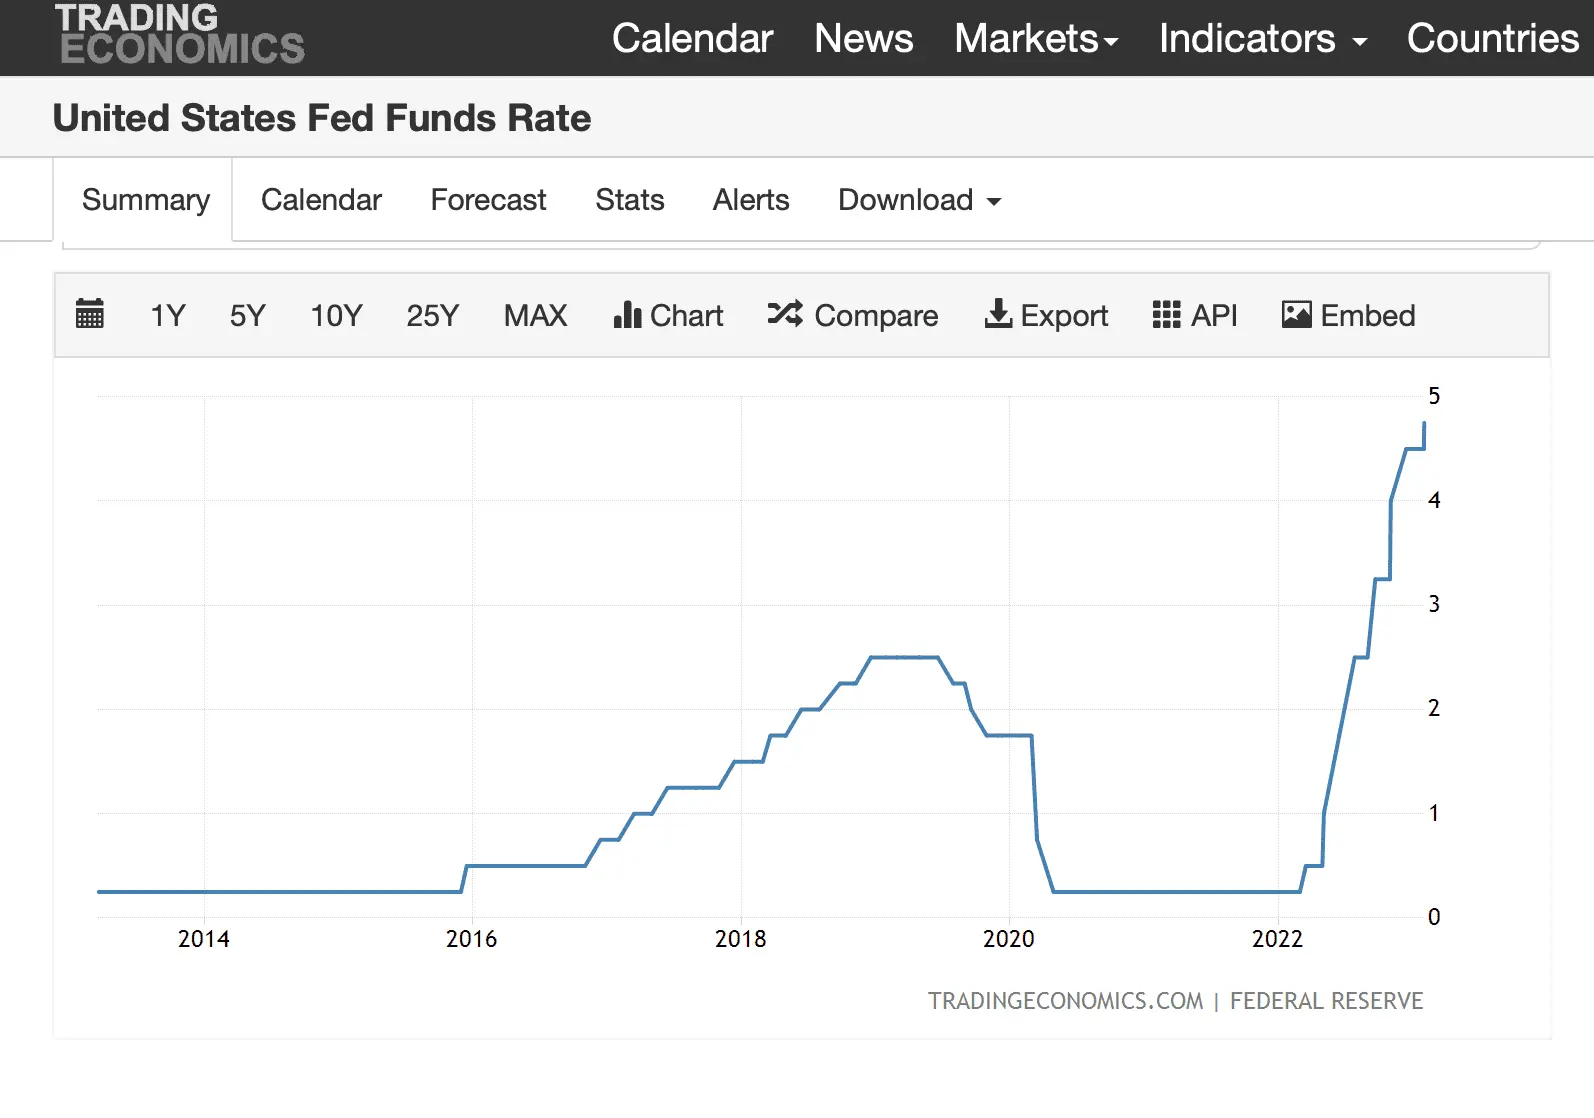
Task: Switch chart to 10Y range
Action: (x=336, y=316)
